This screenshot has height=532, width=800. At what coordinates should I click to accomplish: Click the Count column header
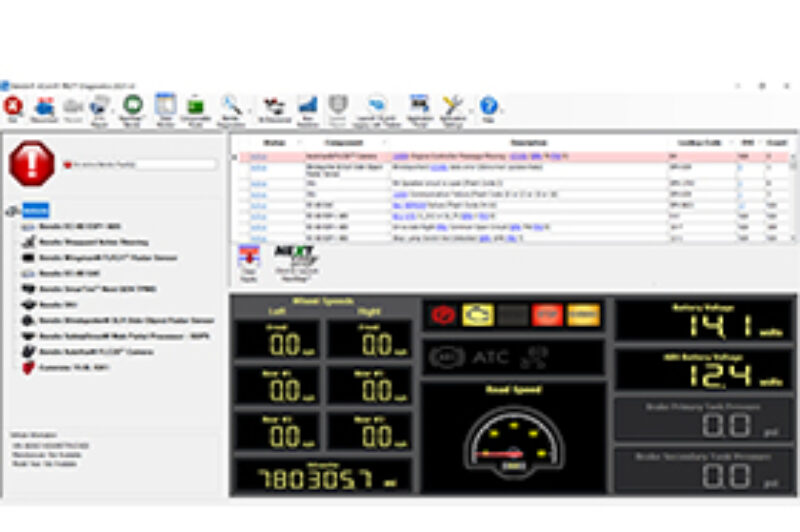[x=777, y=143]
